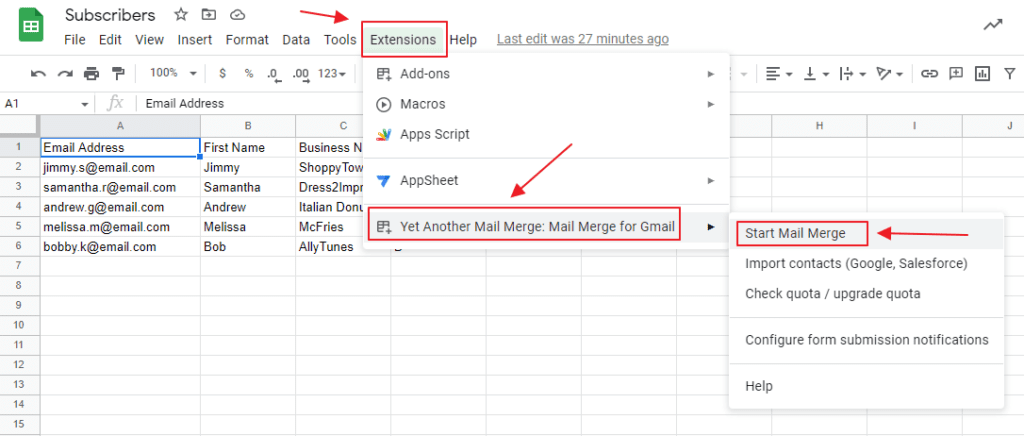The image size is (1024, 436).
Task: Select row 7 header
Action: coord(20,266)
